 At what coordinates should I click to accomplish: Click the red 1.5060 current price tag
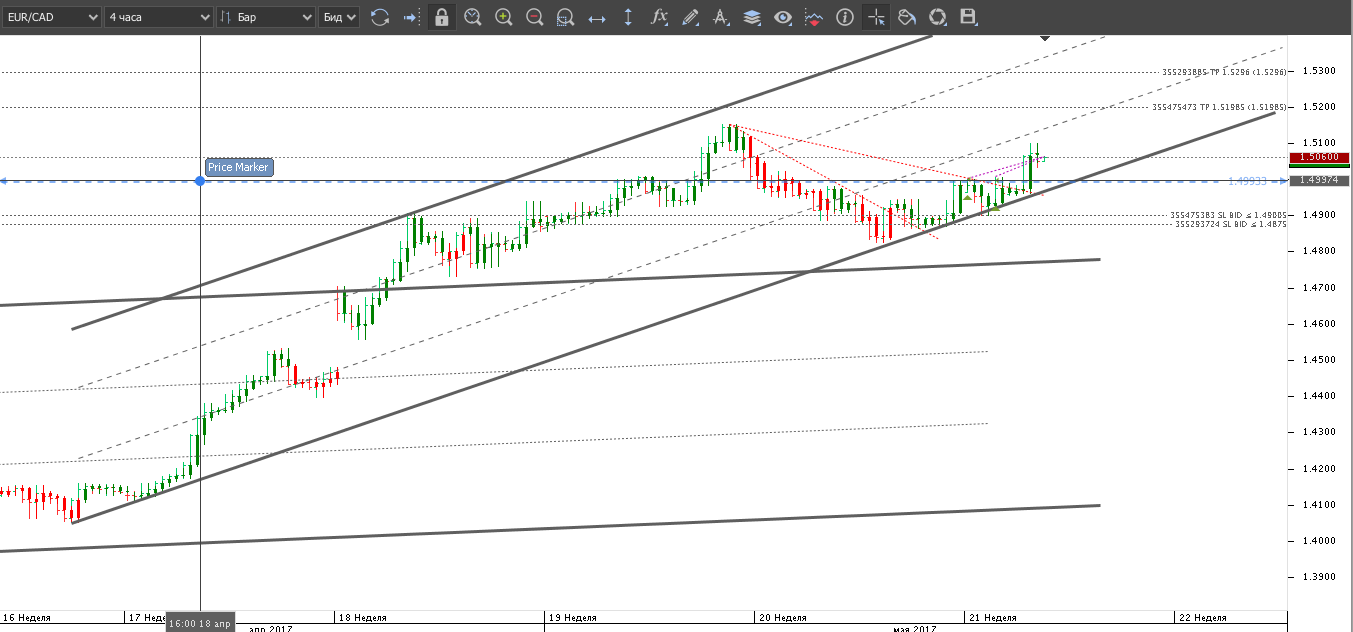click(x=1320, y=157)
